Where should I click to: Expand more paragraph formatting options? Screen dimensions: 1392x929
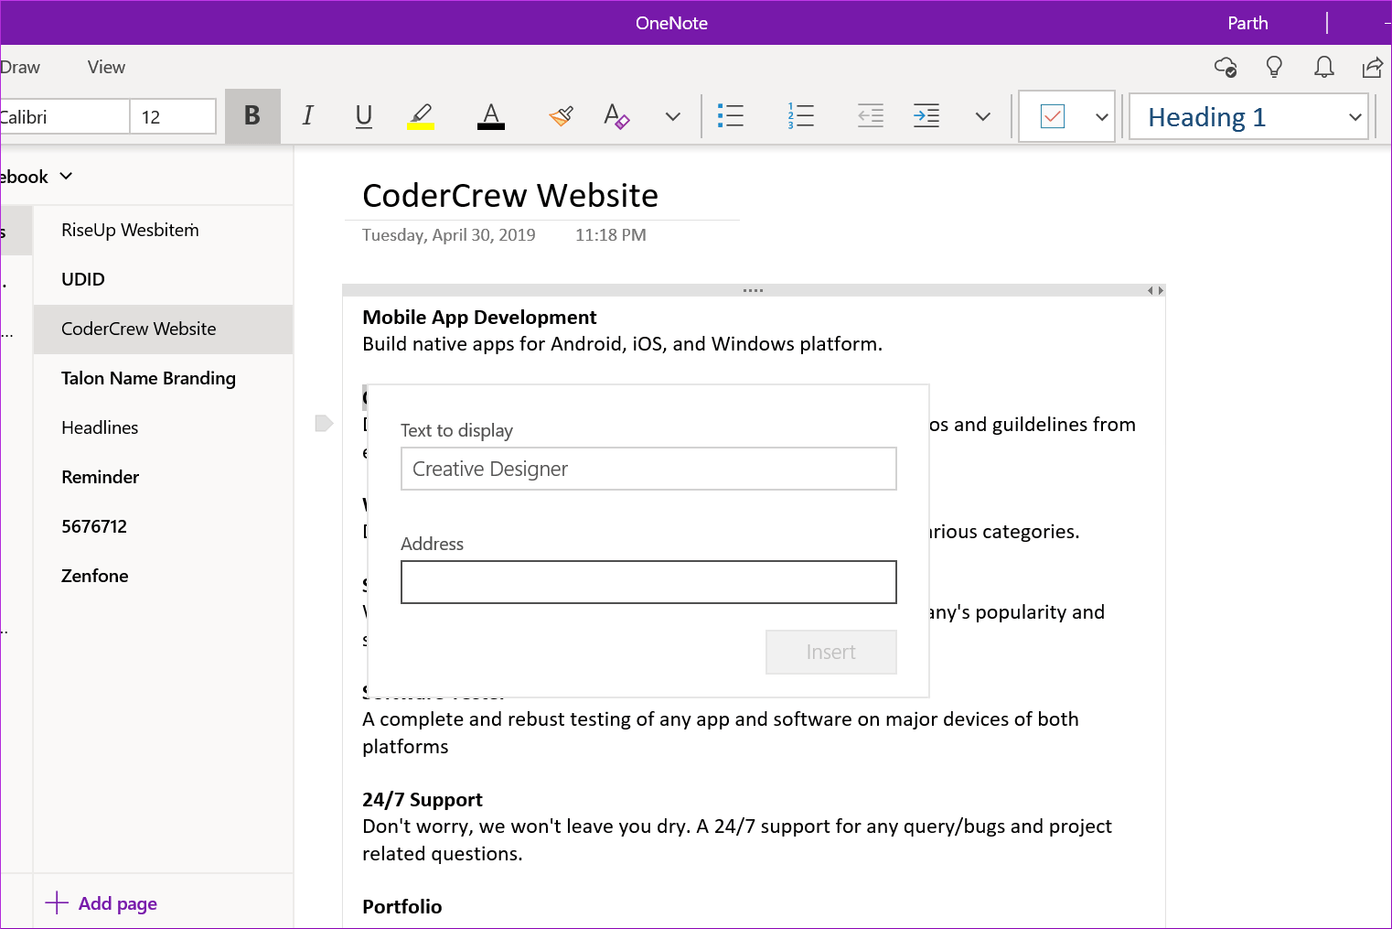coord(983,116)
